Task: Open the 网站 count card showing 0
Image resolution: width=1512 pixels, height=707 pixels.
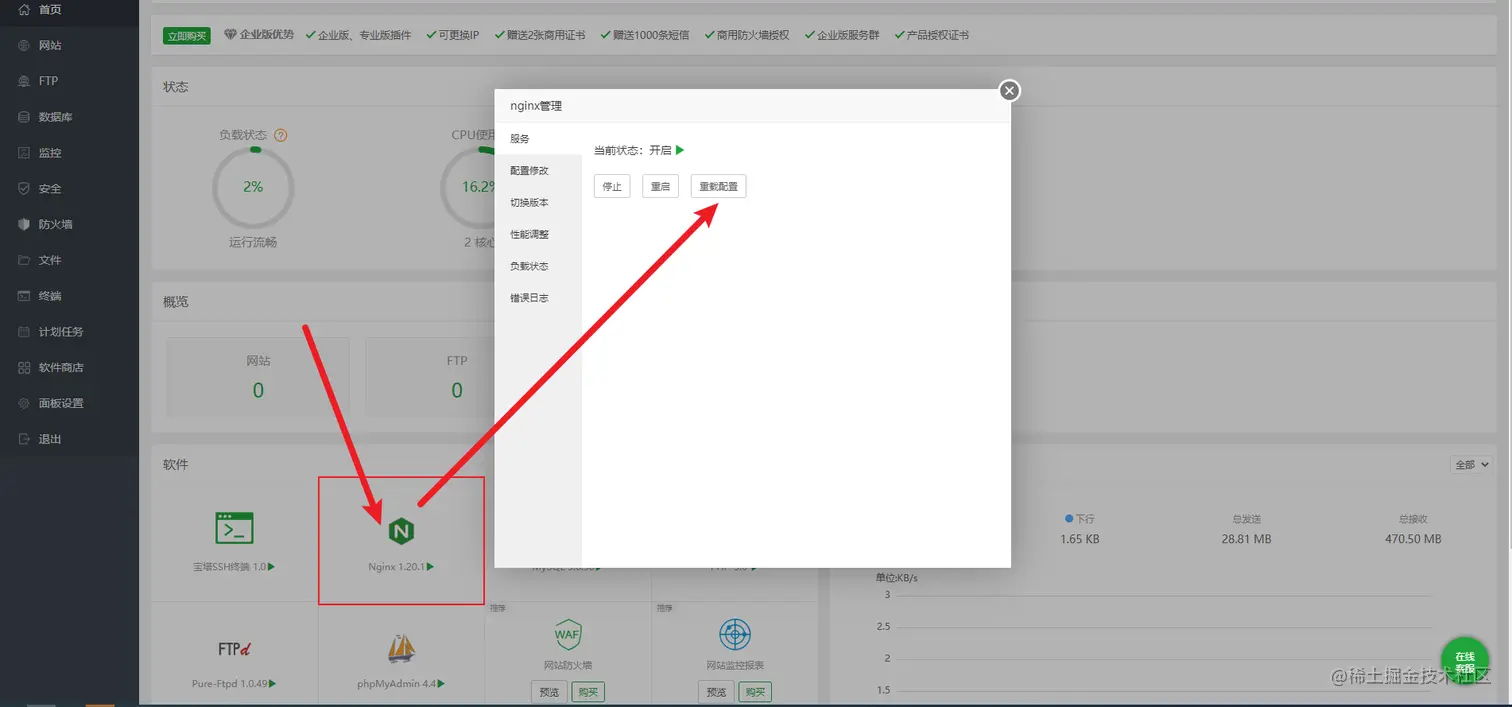Action: pos(258,377)
